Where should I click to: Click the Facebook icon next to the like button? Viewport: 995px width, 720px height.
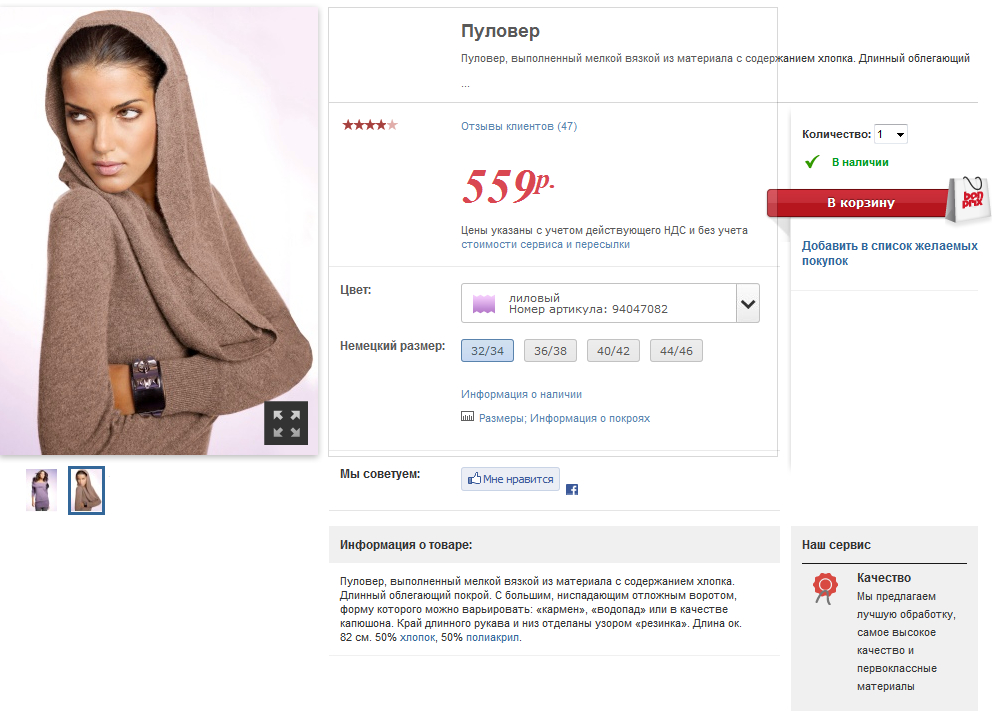click(572, 489)
